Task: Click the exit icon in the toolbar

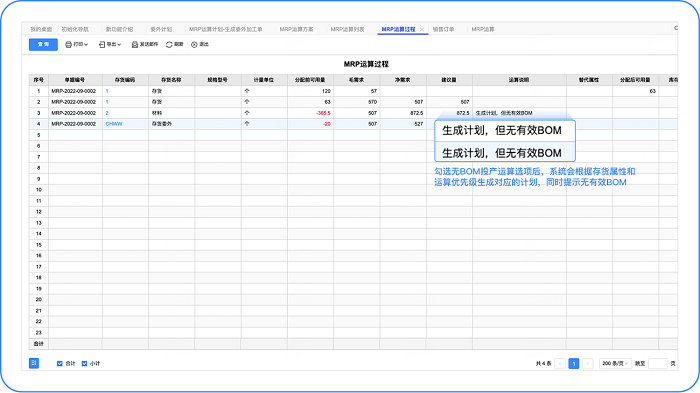Action: (x=194, y=45)
